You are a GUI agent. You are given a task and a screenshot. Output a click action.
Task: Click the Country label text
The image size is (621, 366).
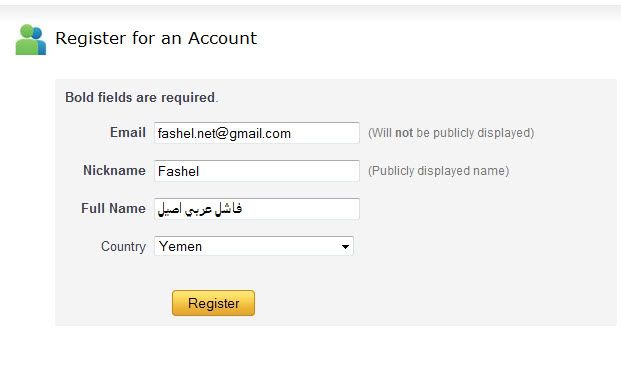coord(124,246)
